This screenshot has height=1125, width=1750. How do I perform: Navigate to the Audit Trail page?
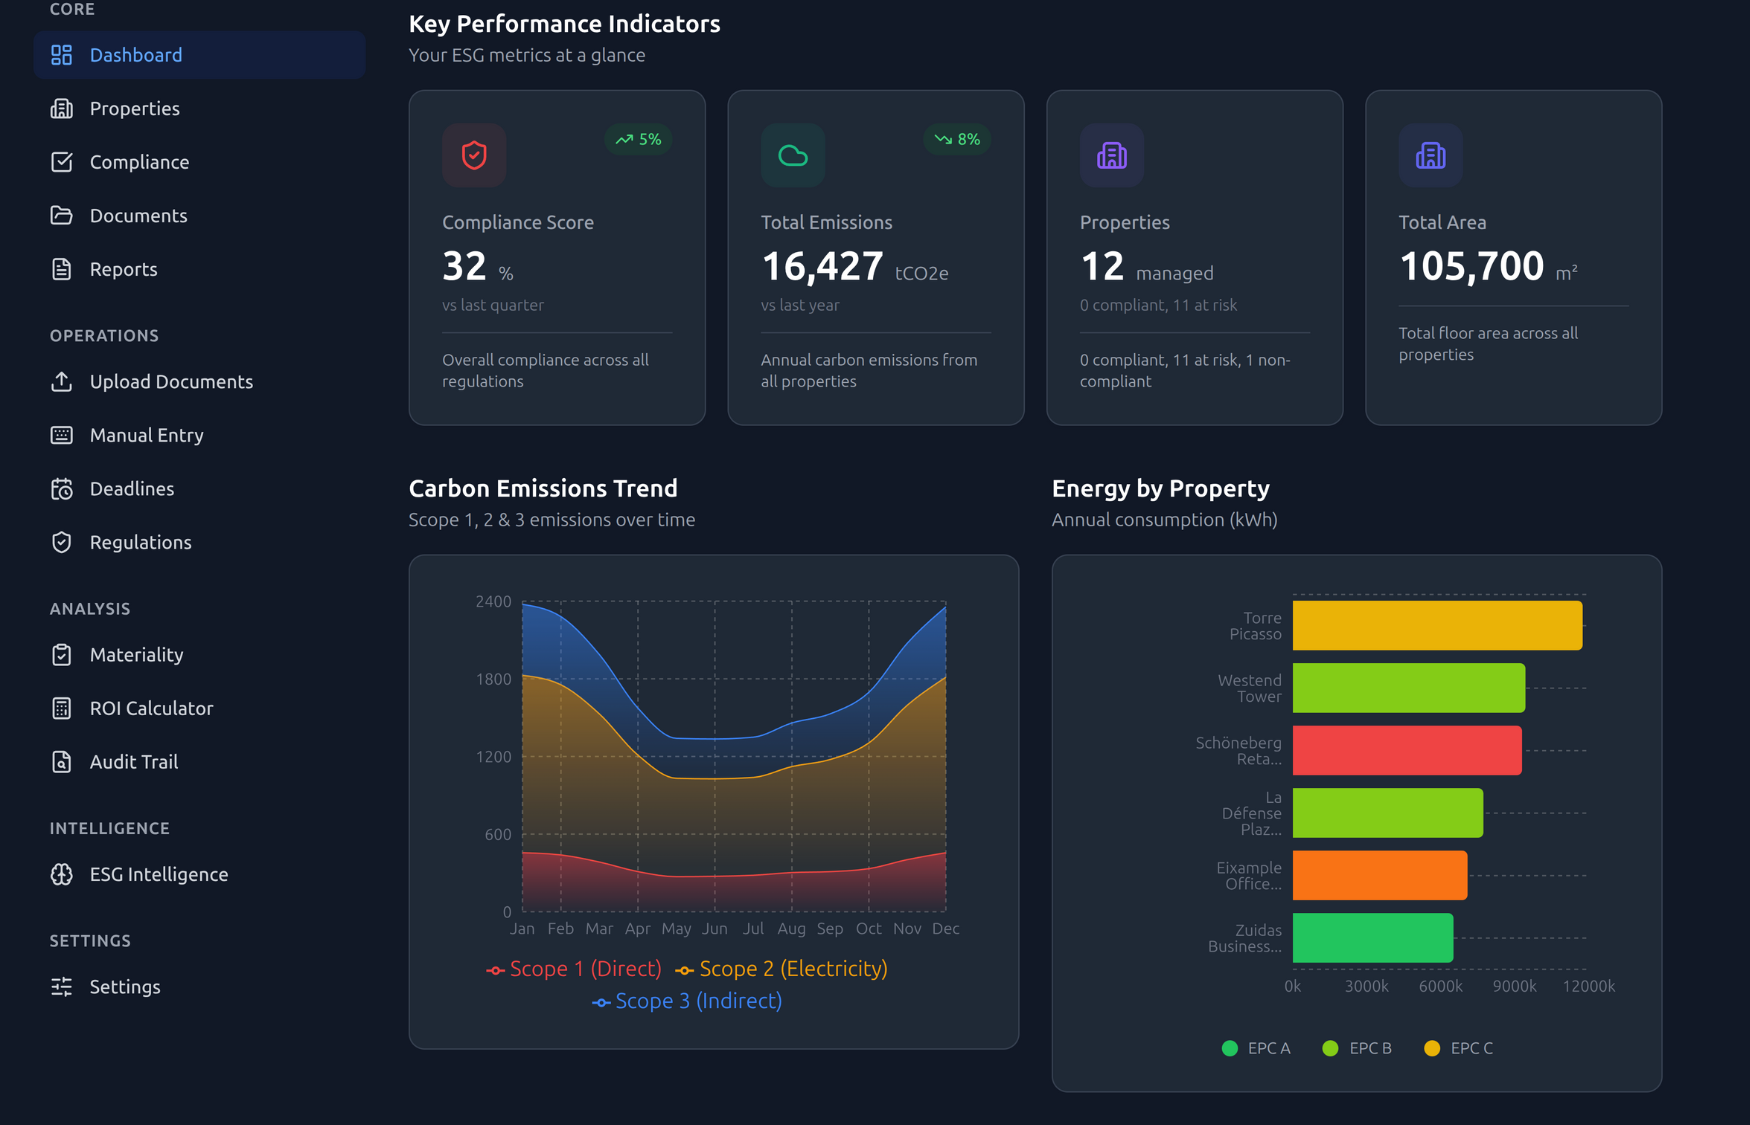(x=133, y=762)
